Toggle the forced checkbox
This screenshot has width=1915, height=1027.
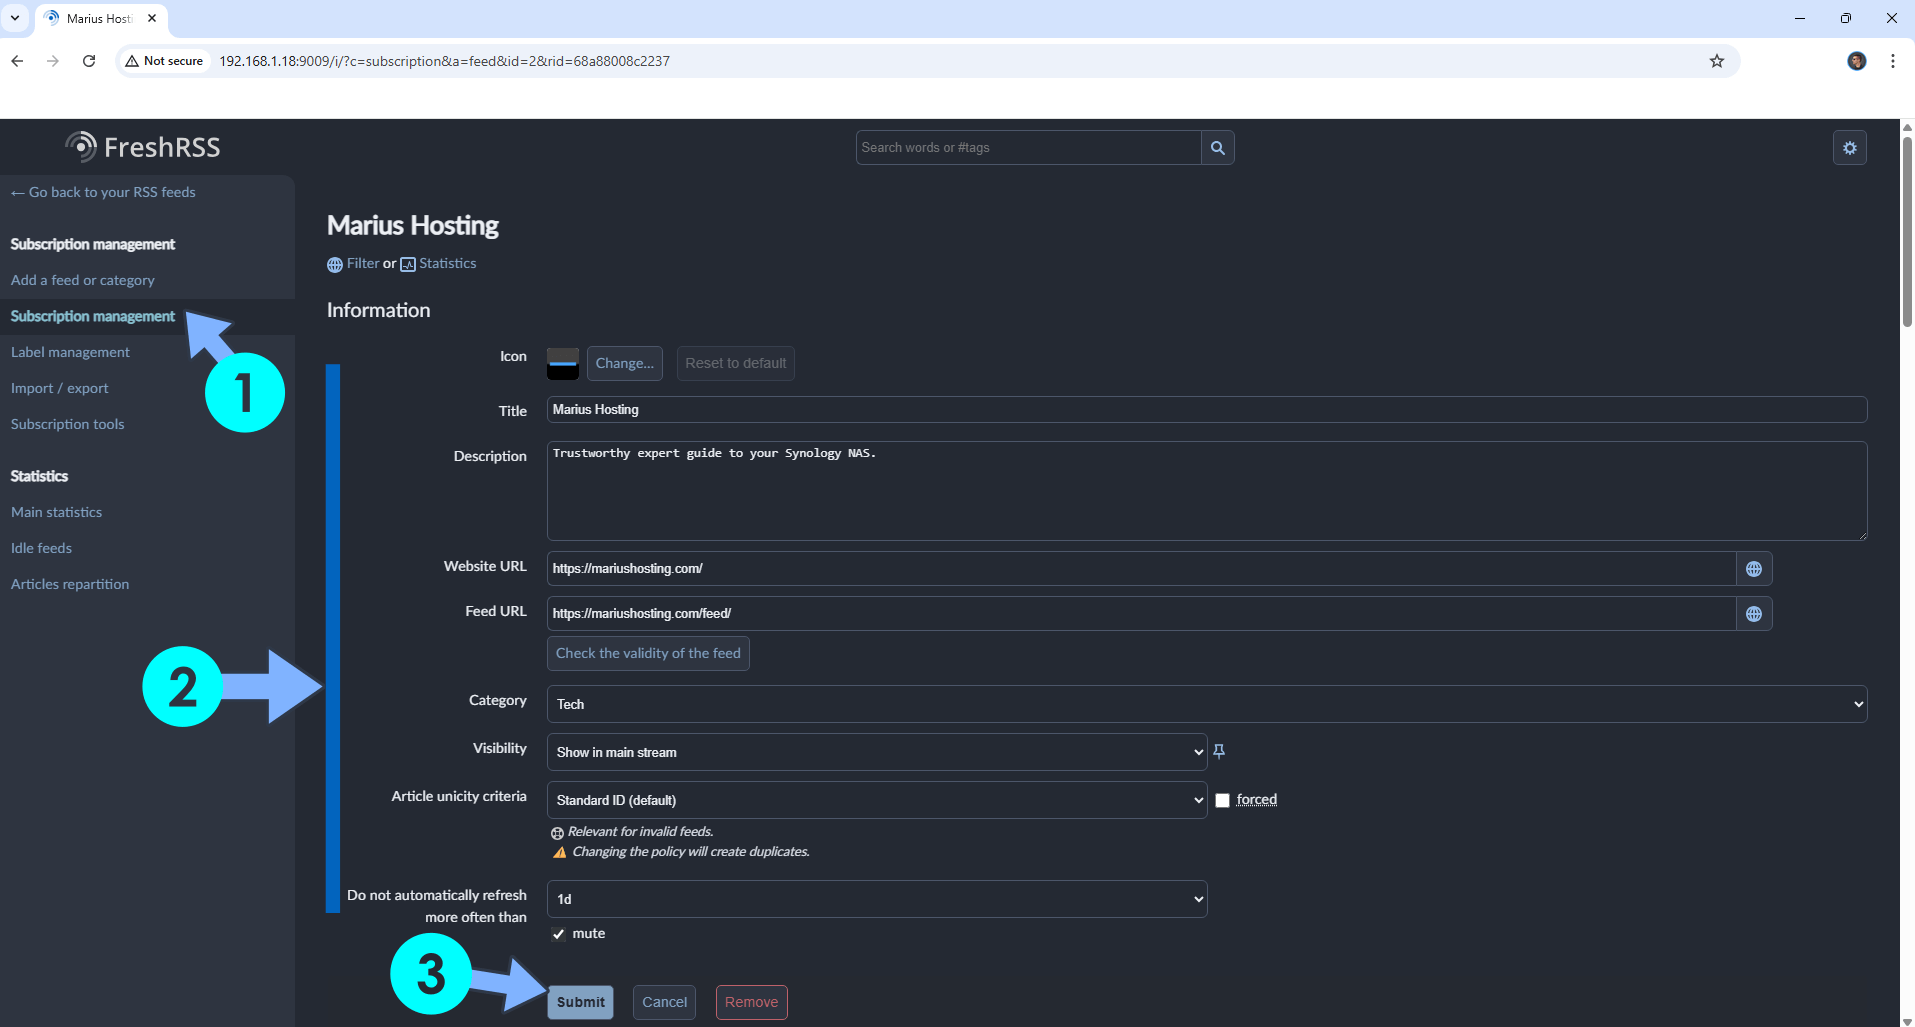(x=1222, y=800)
